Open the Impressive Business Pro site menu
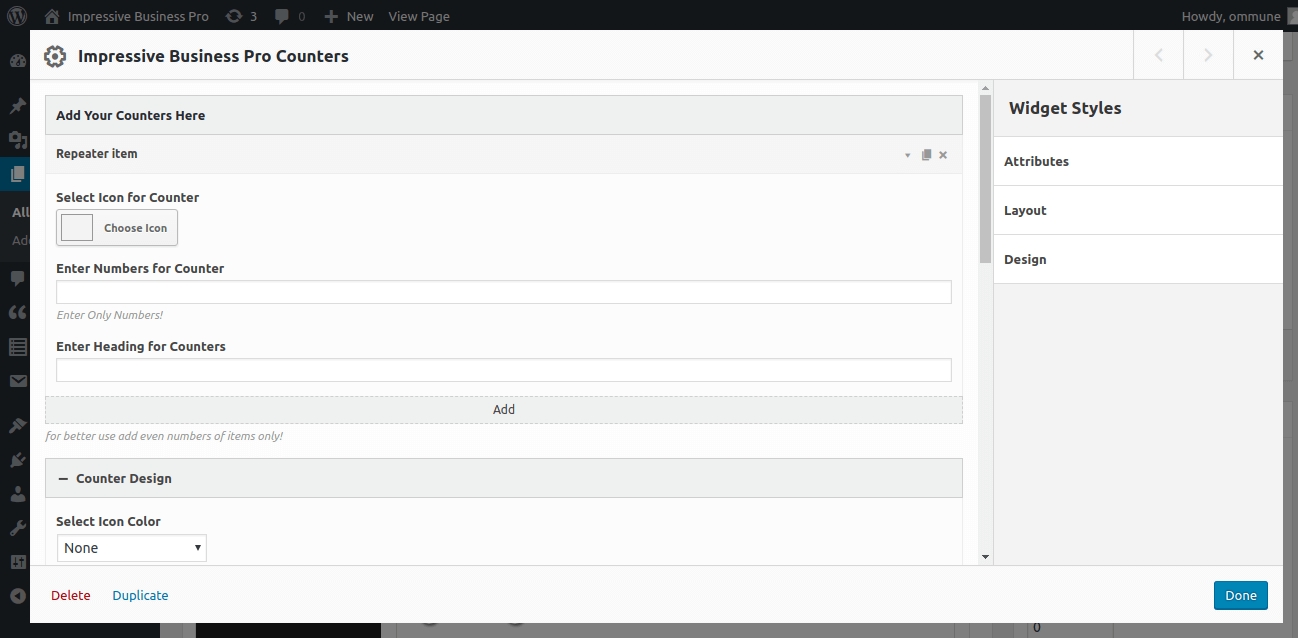Viewport: 1298px width, 638px height. [x=138, y=16]
